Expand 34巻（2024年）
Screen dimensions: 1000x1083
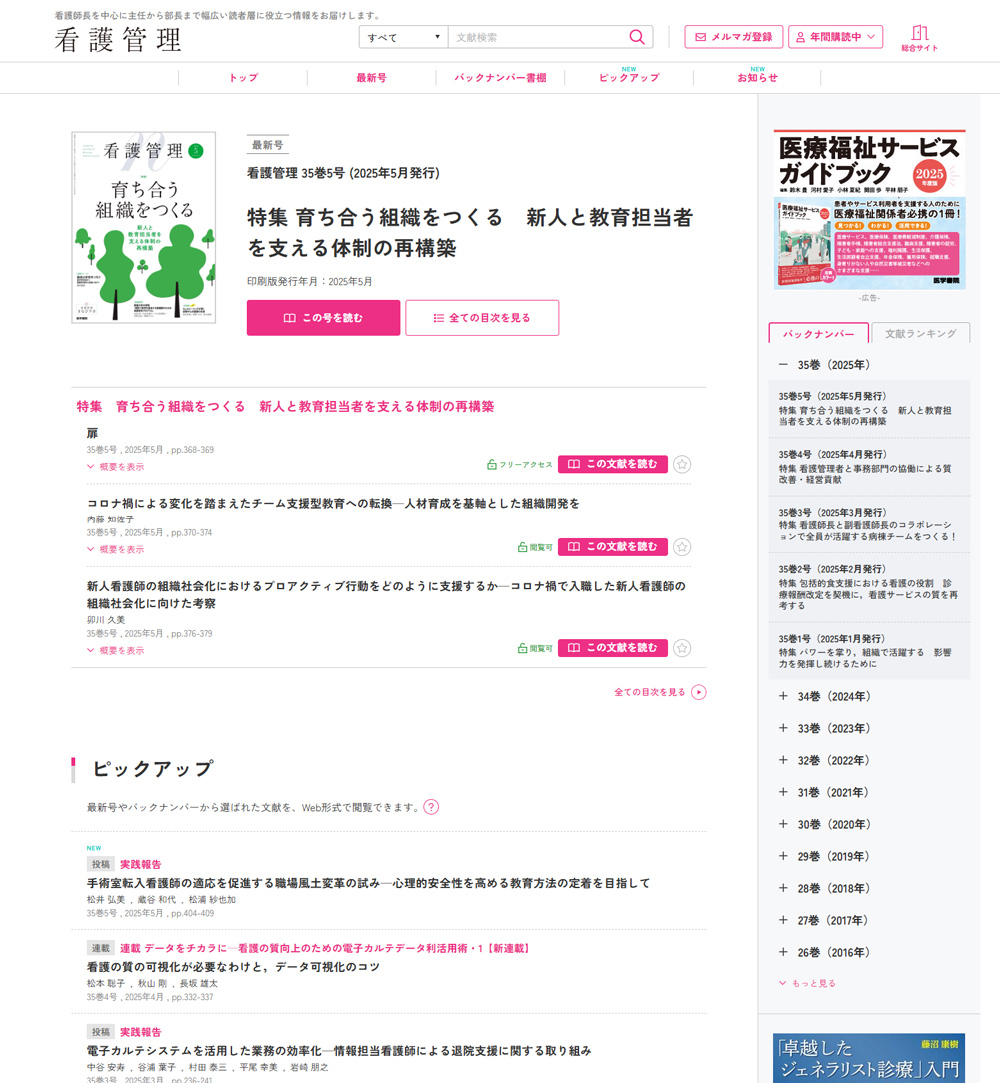tap(782, 696)
